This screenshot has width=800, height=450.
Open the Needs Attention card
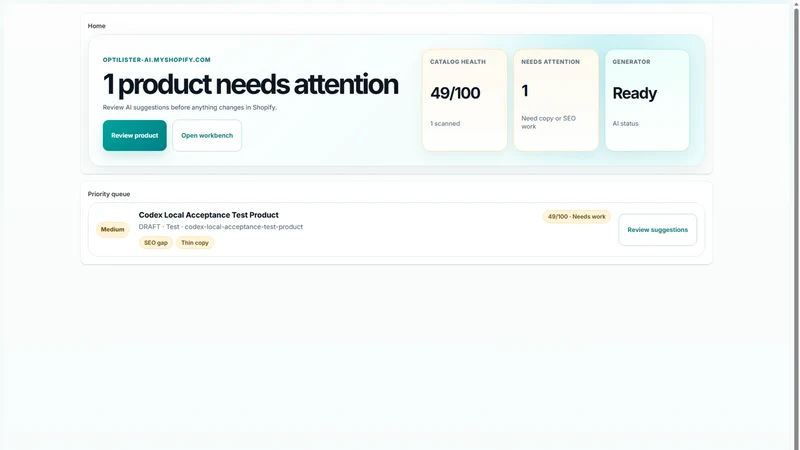[x=556, y=100]
